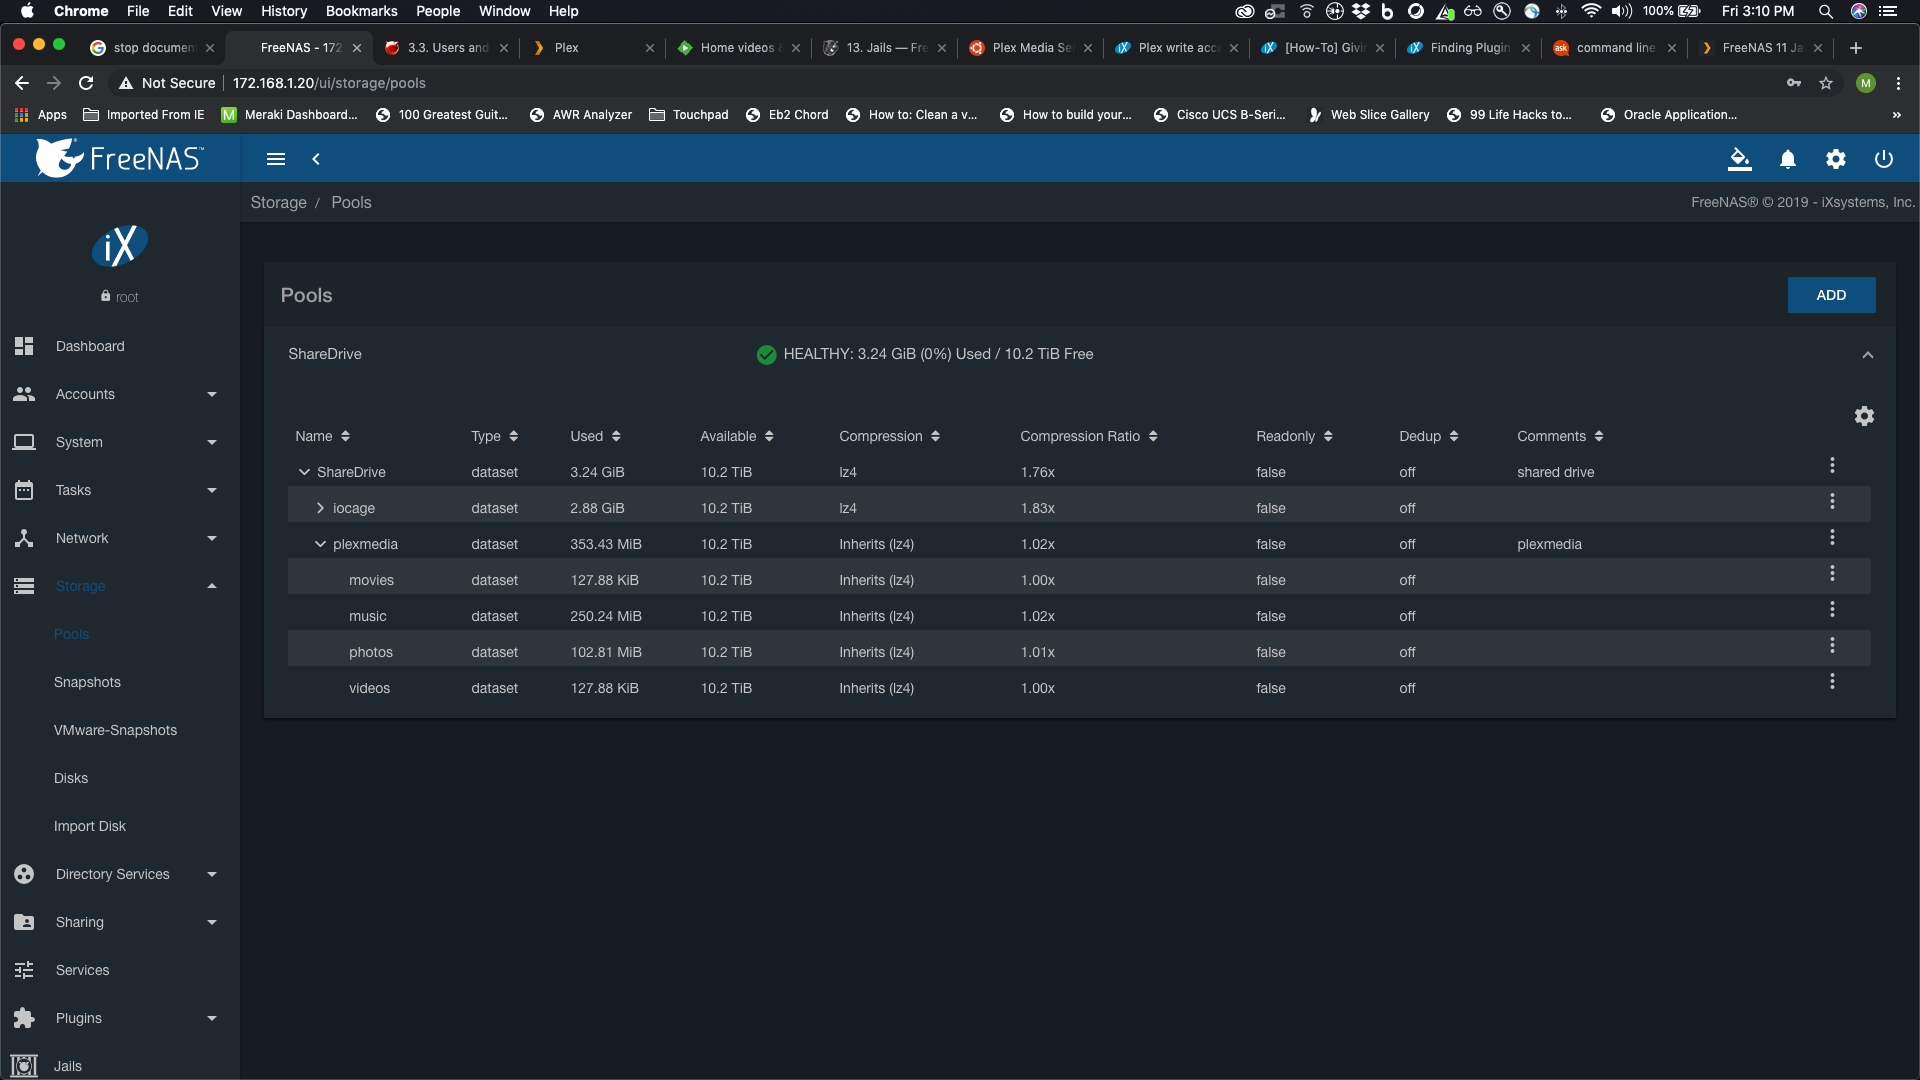The image size is (1920, 1080).
Task: Open pool settings gear icon
Action: [x=1864, y=416]
